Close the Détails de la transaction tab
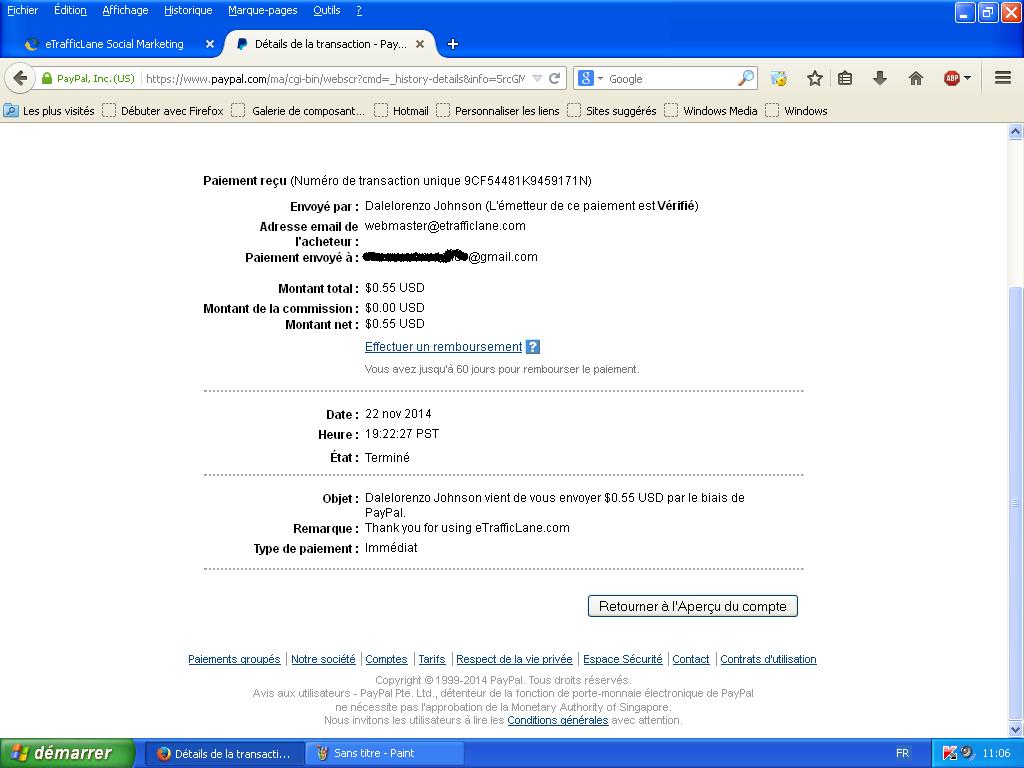Screen dimensions: 1024x768 (x=420, y=44)
